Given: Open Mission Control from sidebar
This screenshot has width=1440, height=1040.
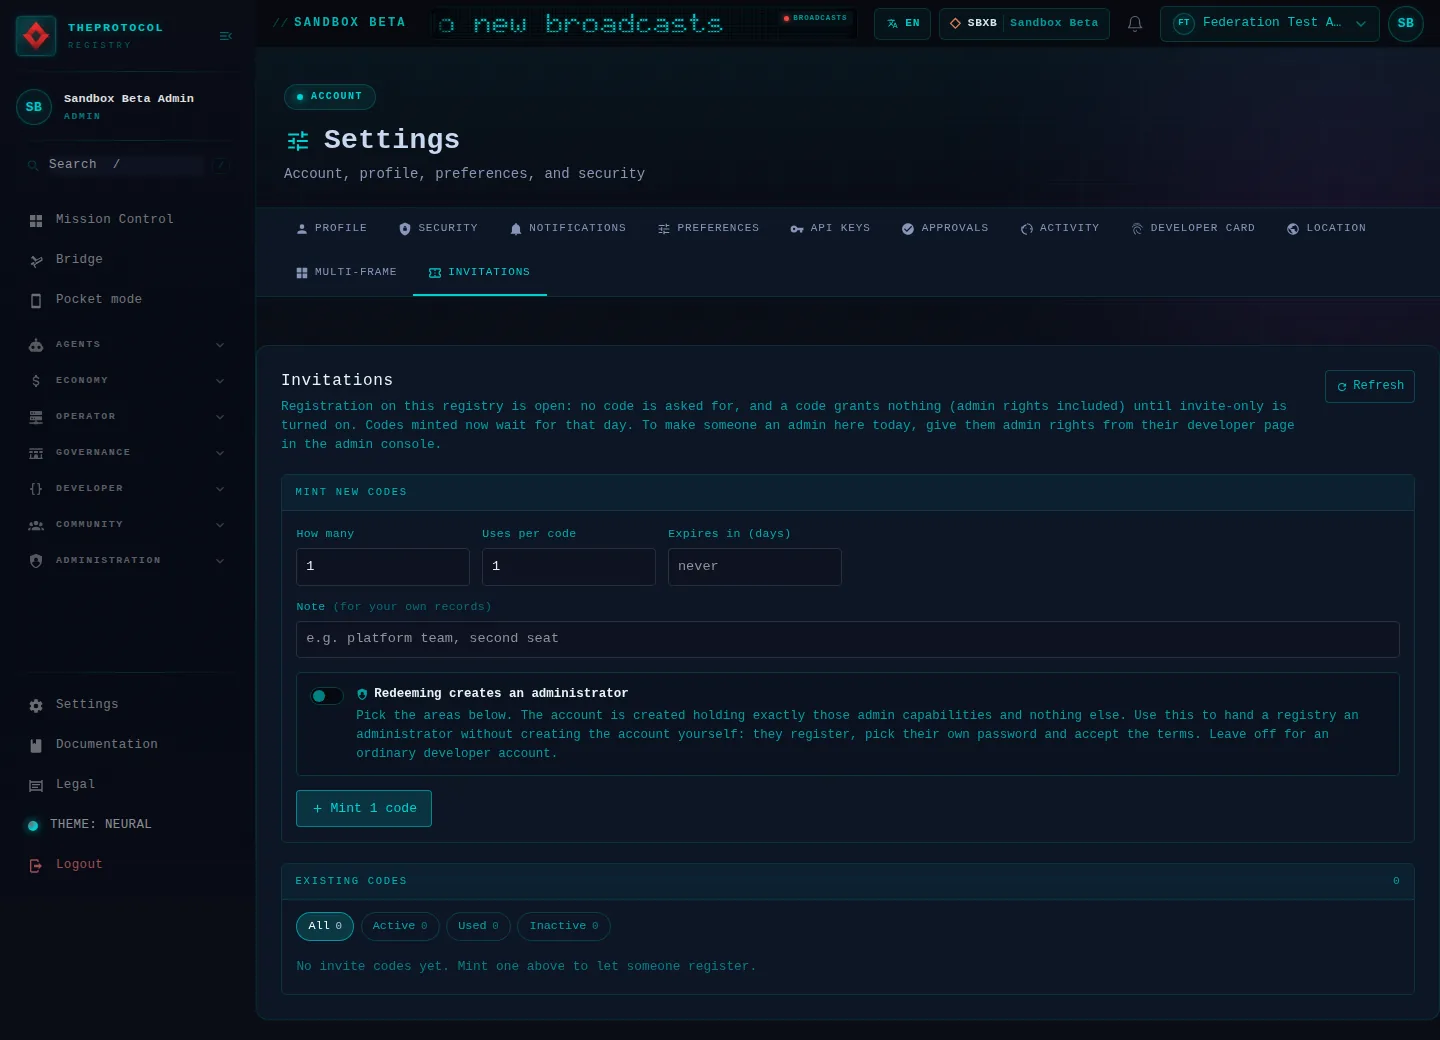Looking at the screenshot, I should (127, 219).
